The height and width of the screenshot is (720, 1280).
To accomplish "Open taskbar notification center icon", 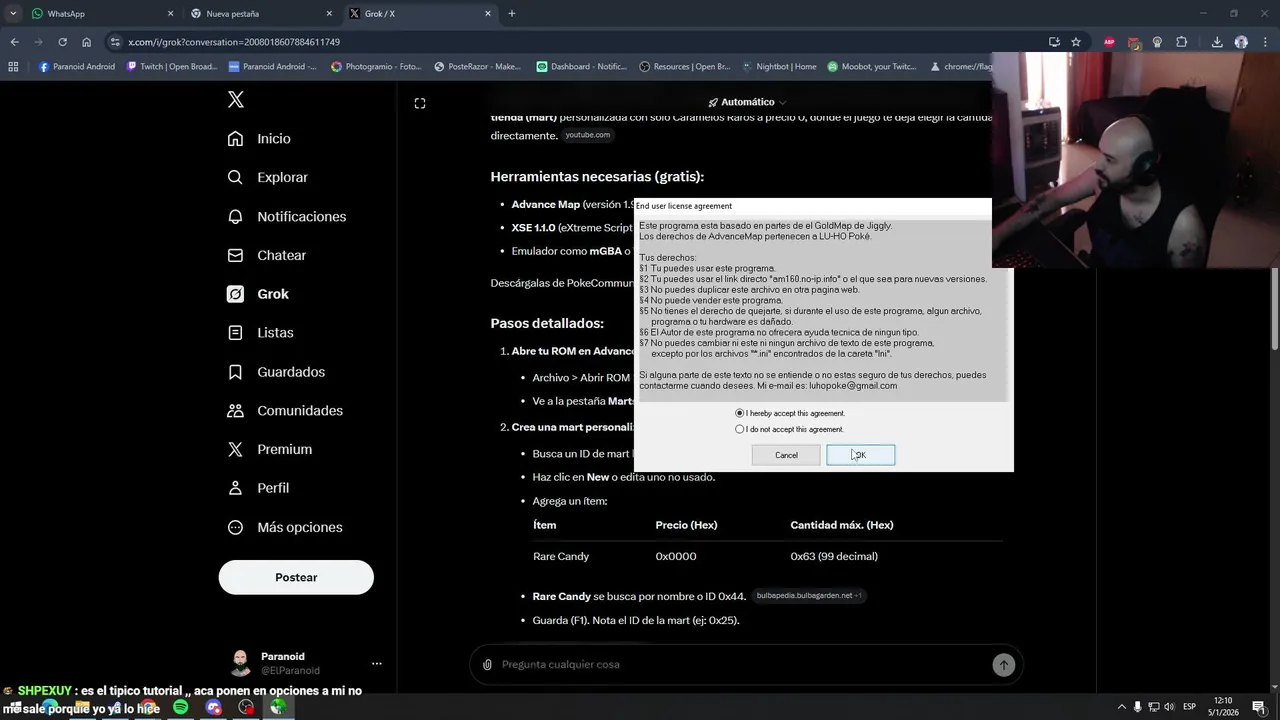I will pyautogui.click(x=1258, y=707).
